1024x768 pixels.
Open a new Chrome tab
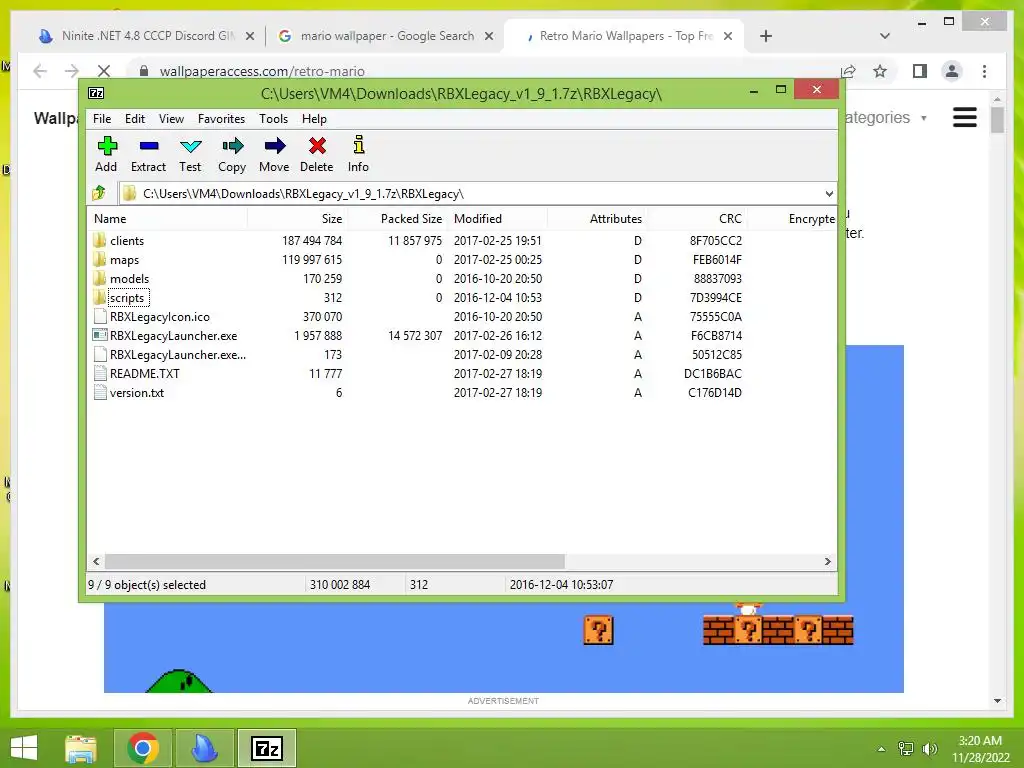[766, 36]
